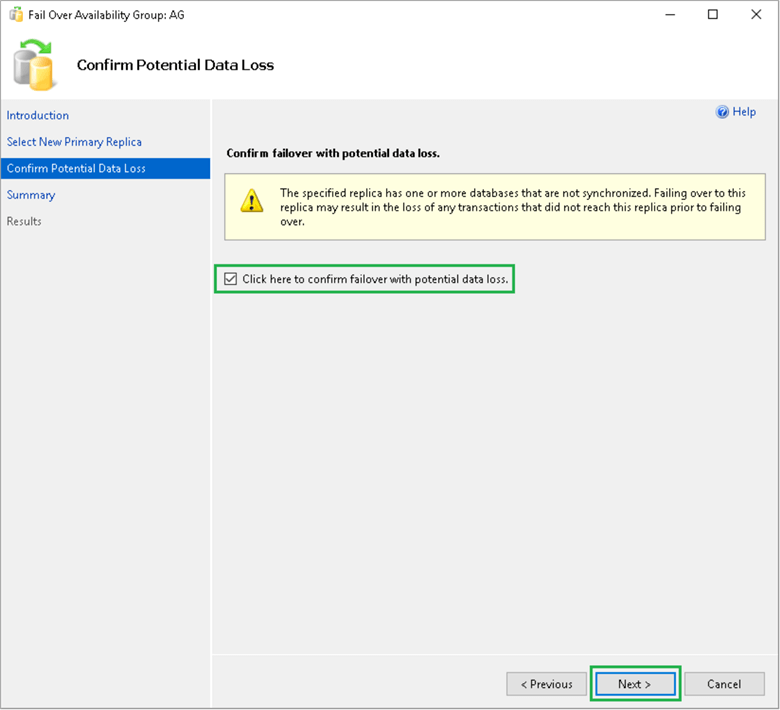
Task: Open the Select New Primary Replica step
Action: click(x=74, y=142)
